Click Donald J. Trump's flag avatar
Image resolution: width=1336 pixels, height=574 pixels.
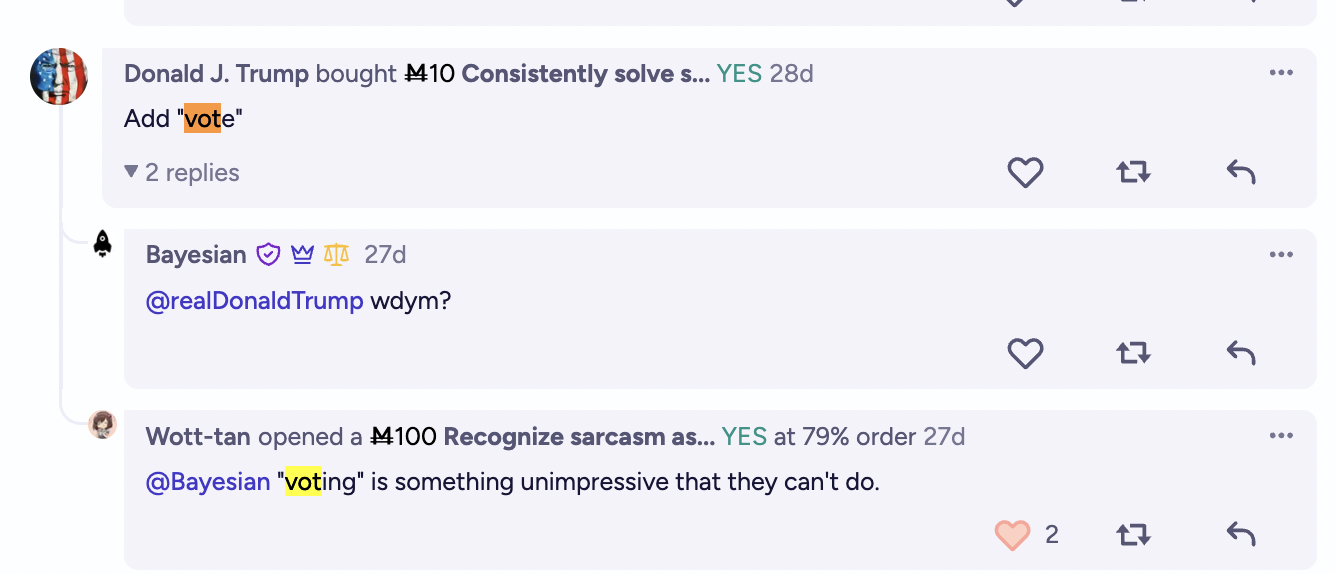(60, 76)
